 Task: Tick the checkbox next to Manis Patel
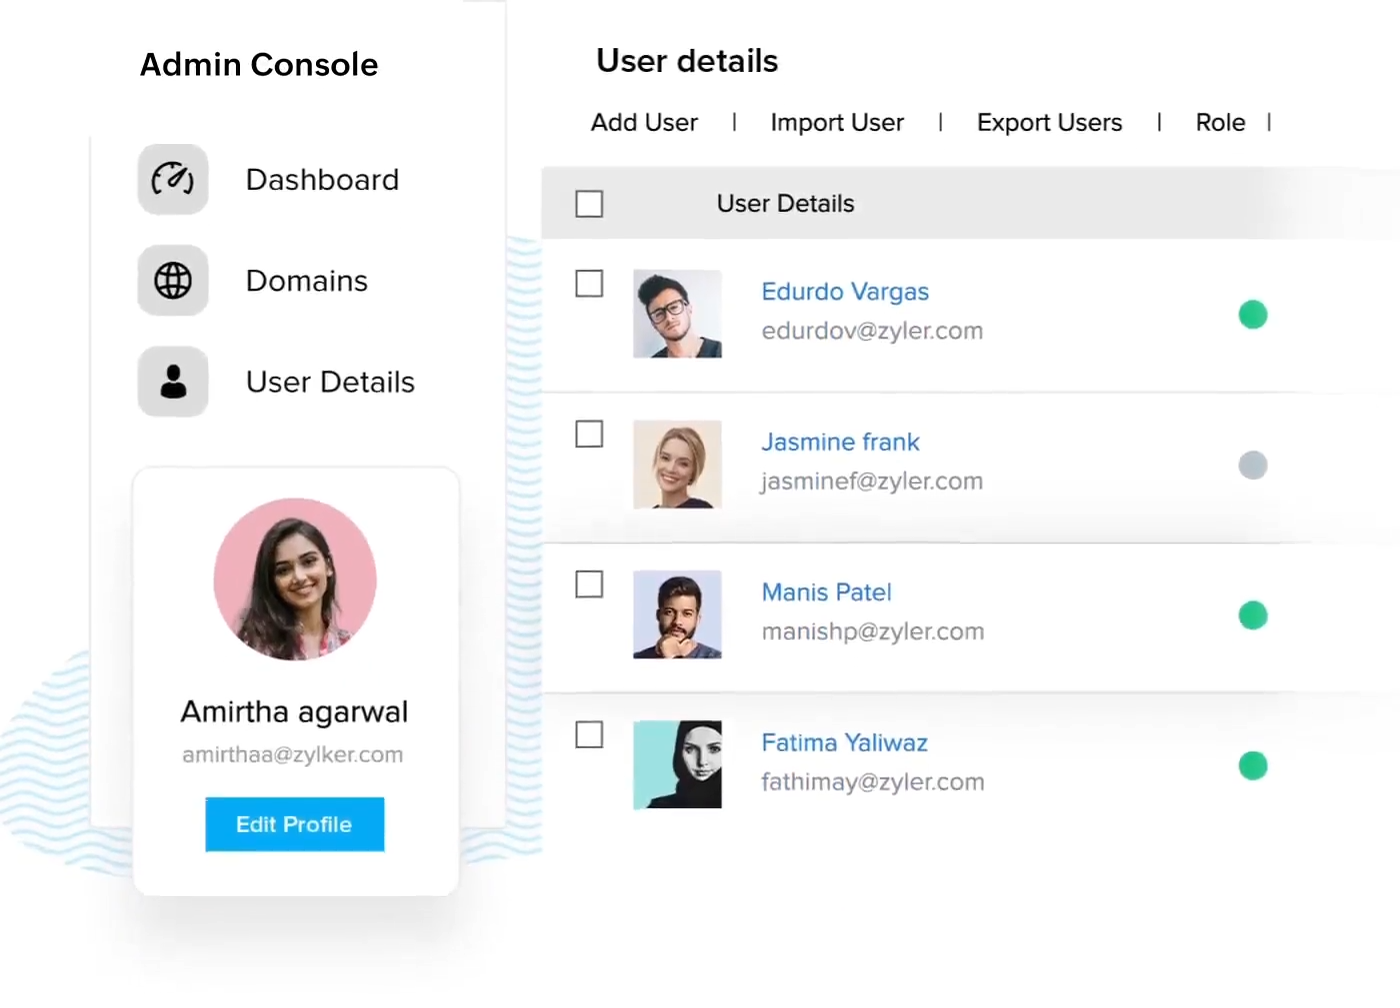[589, 584]
